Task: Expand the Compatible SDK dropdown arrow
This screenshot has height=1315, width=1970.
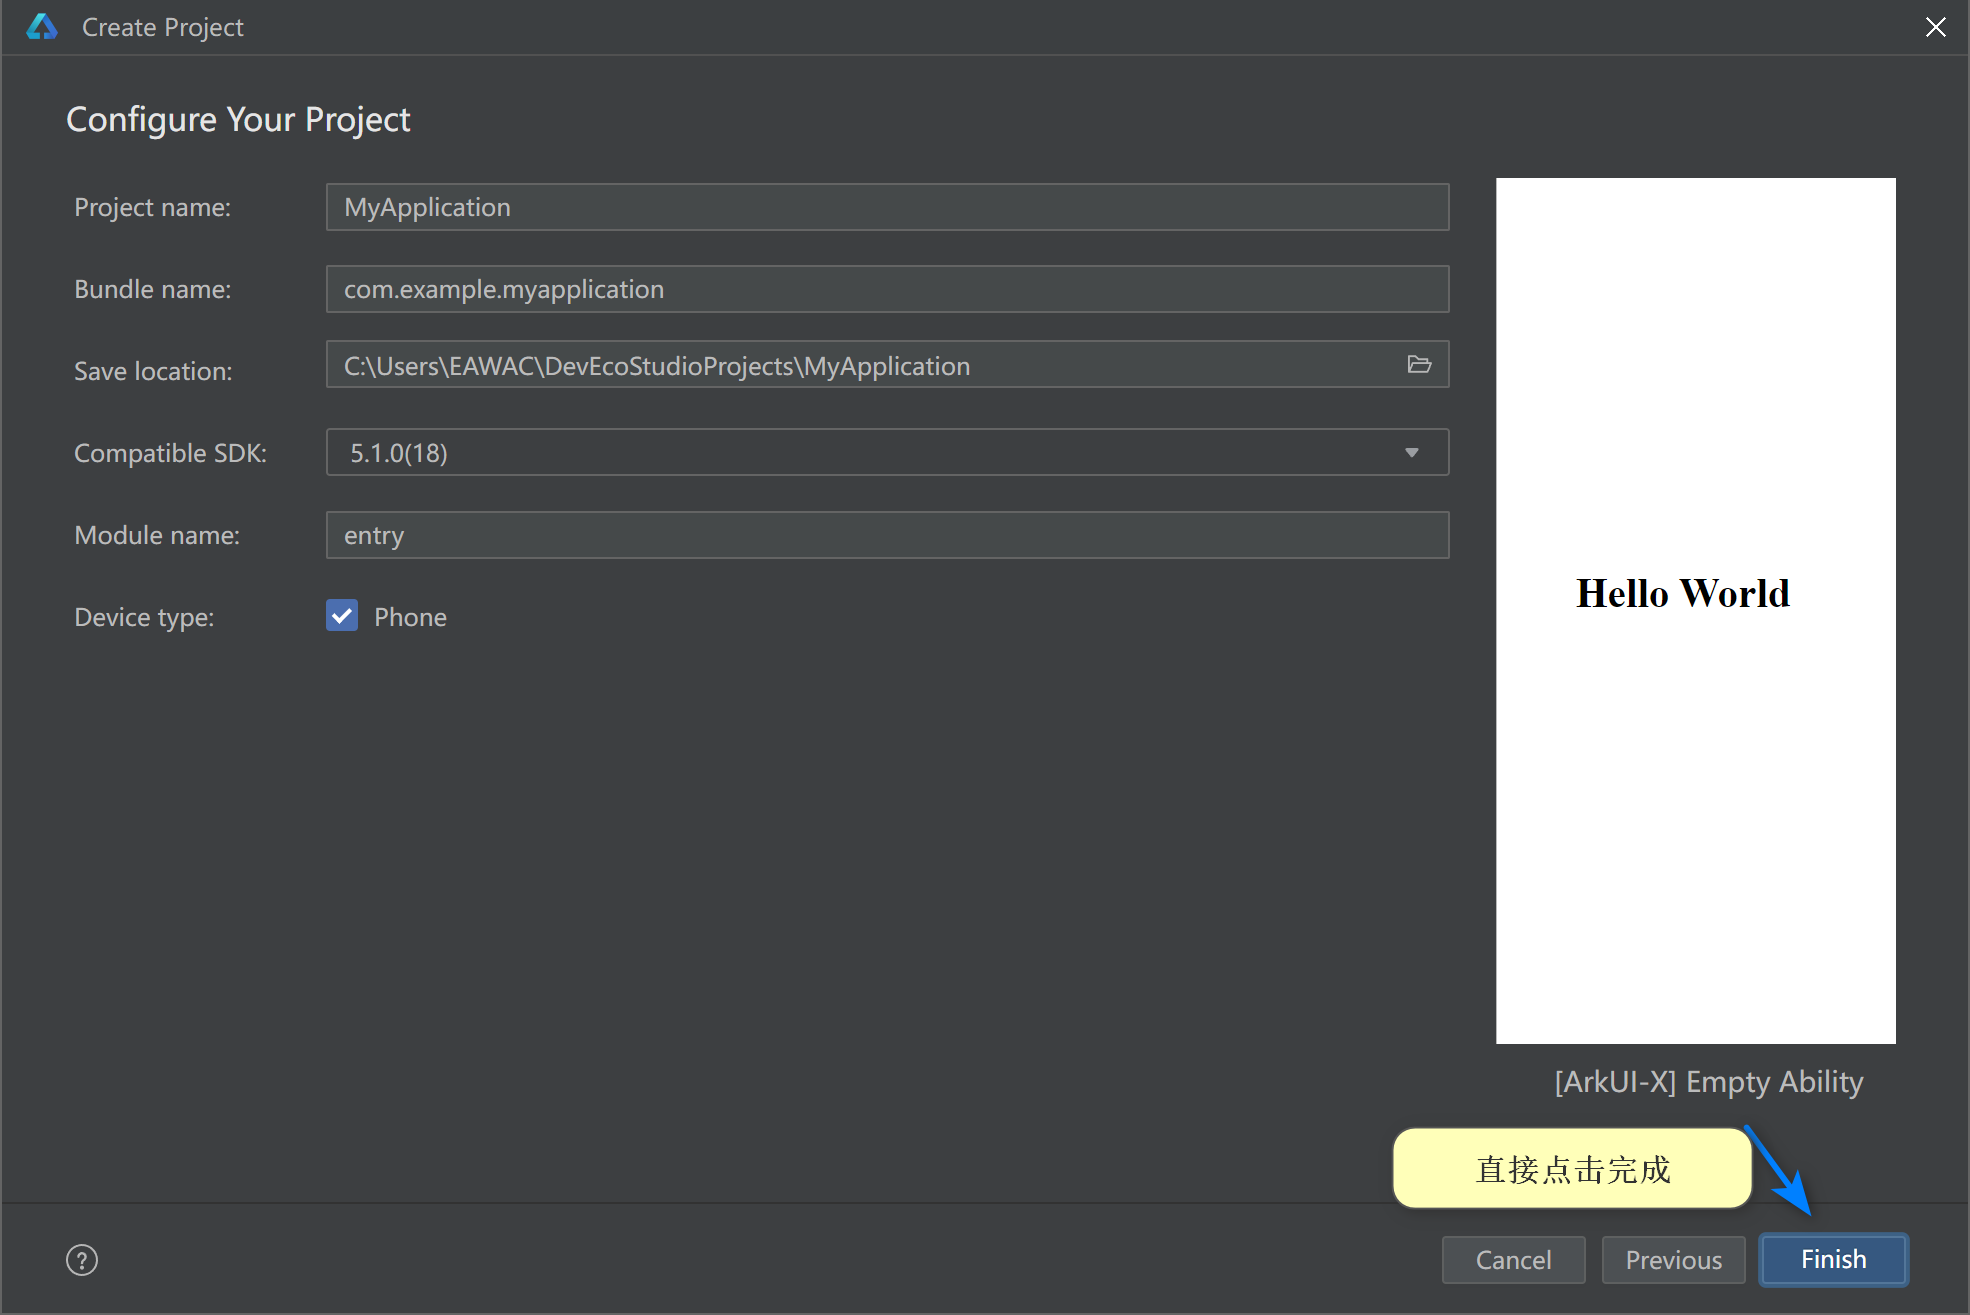Action: tap(1411, 453)
